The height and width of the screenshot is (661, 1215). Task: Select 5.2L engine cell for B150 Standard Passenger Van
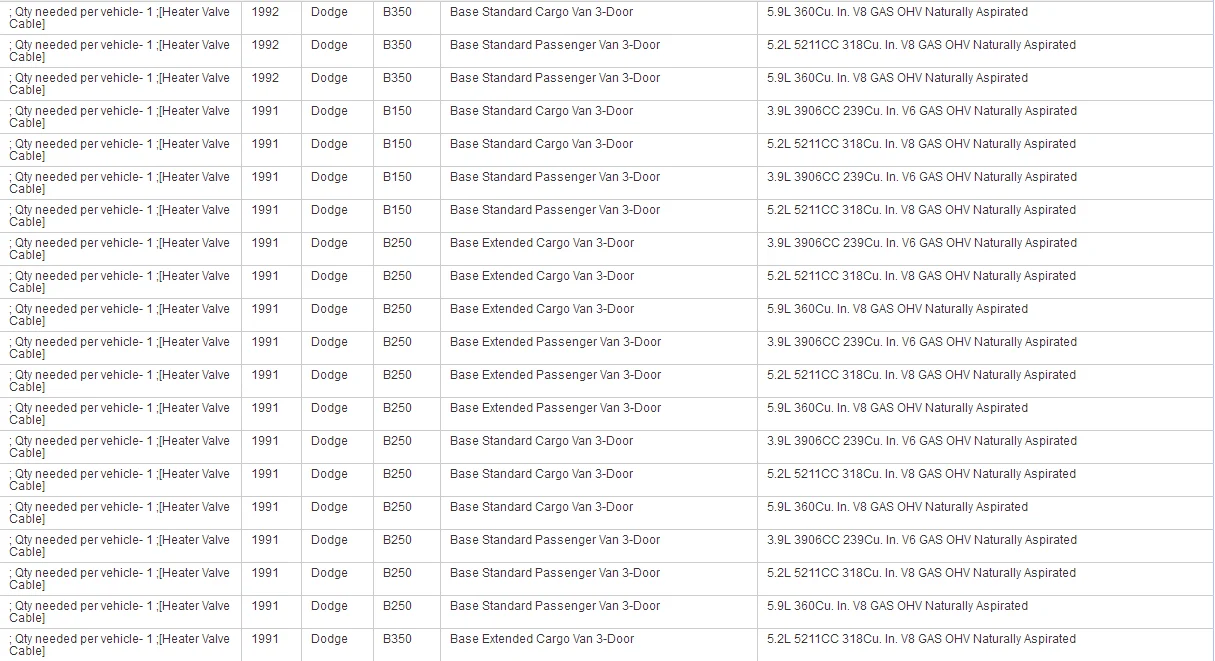pyautogui.click(x=985, y=216)
